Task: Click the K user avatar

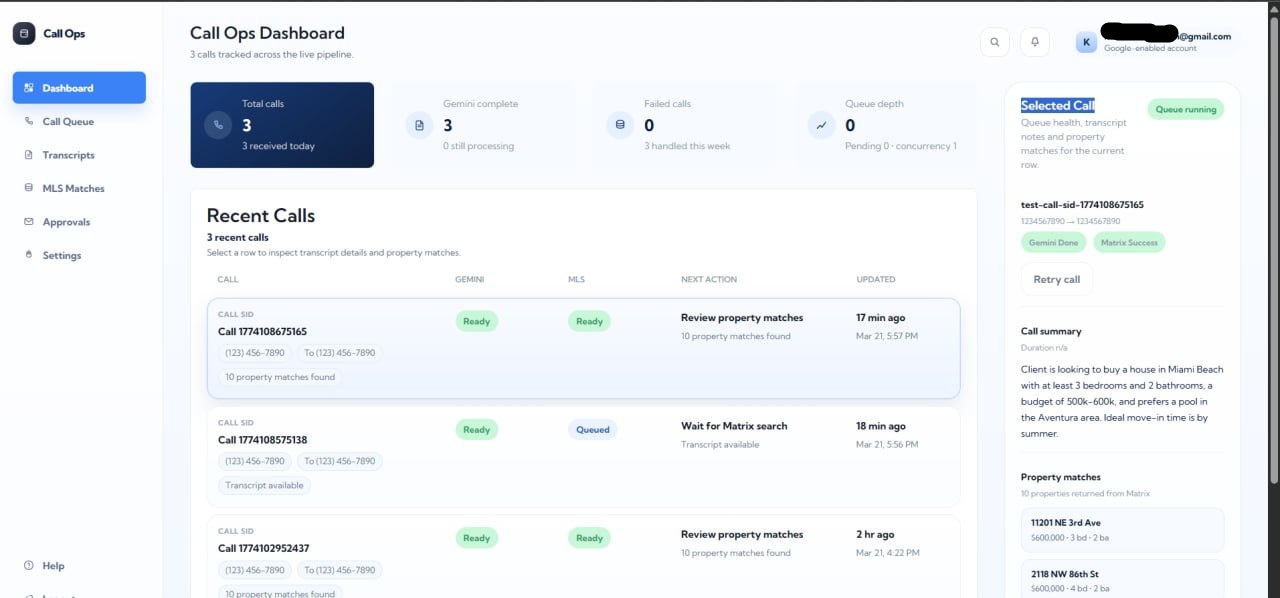Action: [x=1086, y=42]
